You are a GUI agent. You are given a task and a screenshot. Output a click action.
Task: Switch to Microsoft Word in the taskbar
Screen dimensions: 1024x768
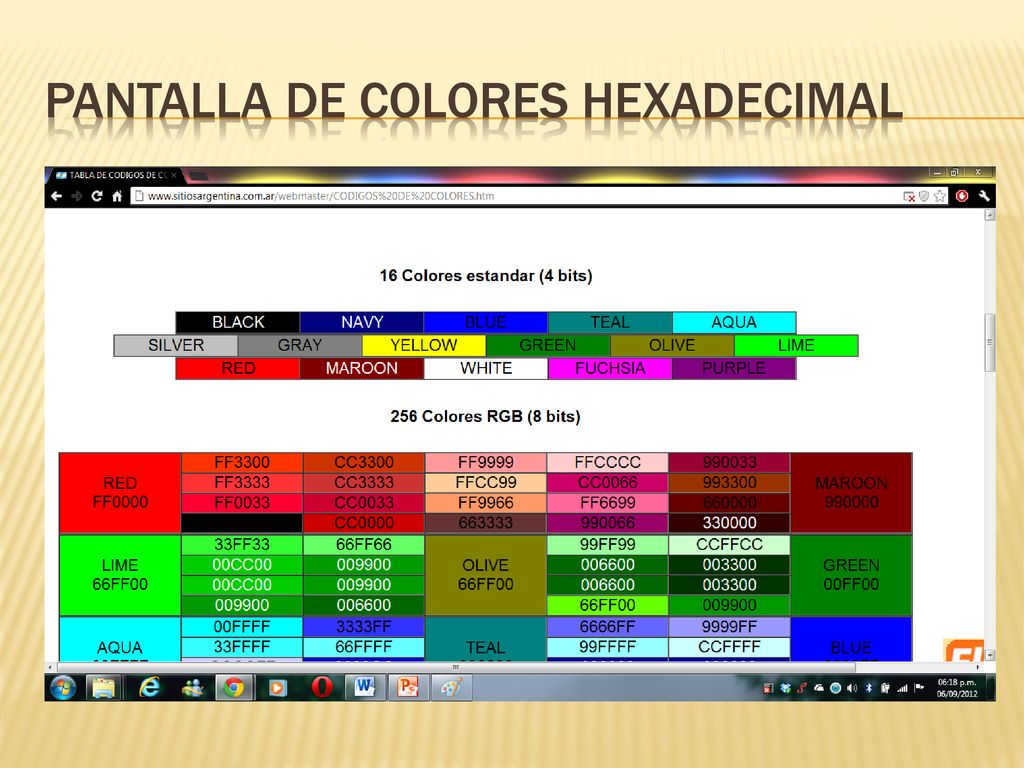point(364,688)
